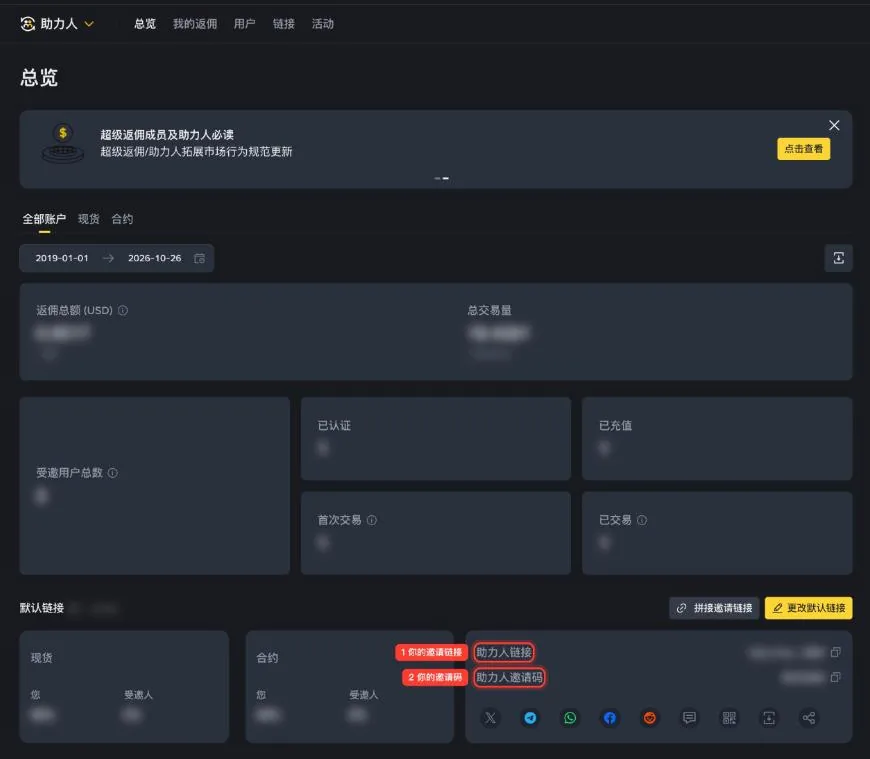Image resolution: width=870 pixels, height=759 pixels.
Task: Click the 首次交易 card label
Action: (x=339, y=520)
